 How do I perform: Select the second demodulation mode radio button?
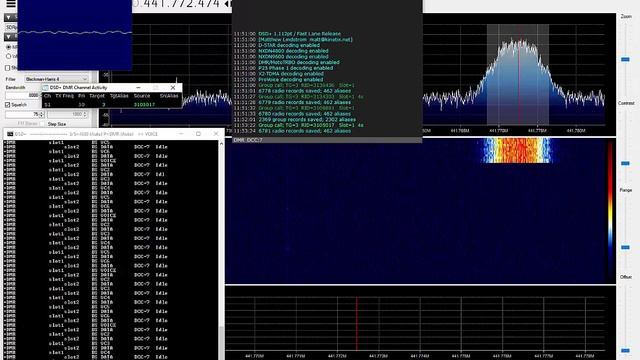tap(8, 56)
